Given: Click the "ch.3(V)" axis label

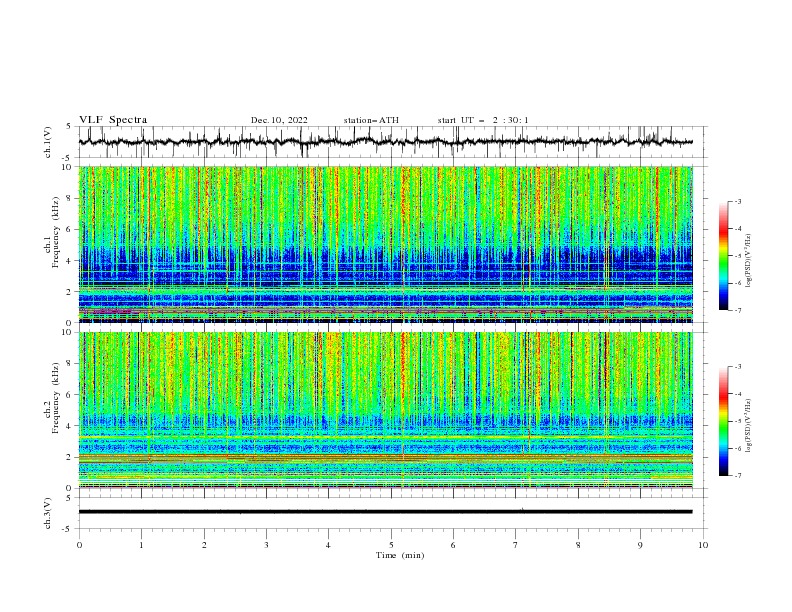Looking at the screenshot, I should 48,513.
